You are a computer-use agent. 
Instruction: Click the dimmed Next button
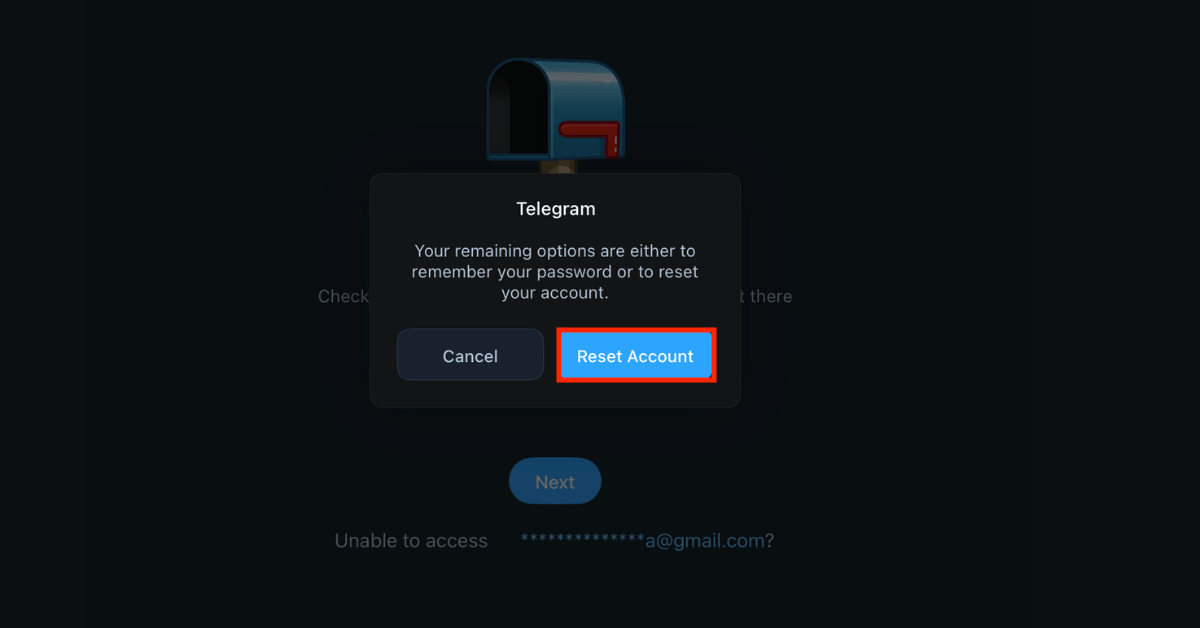click(x=555, y=482)
